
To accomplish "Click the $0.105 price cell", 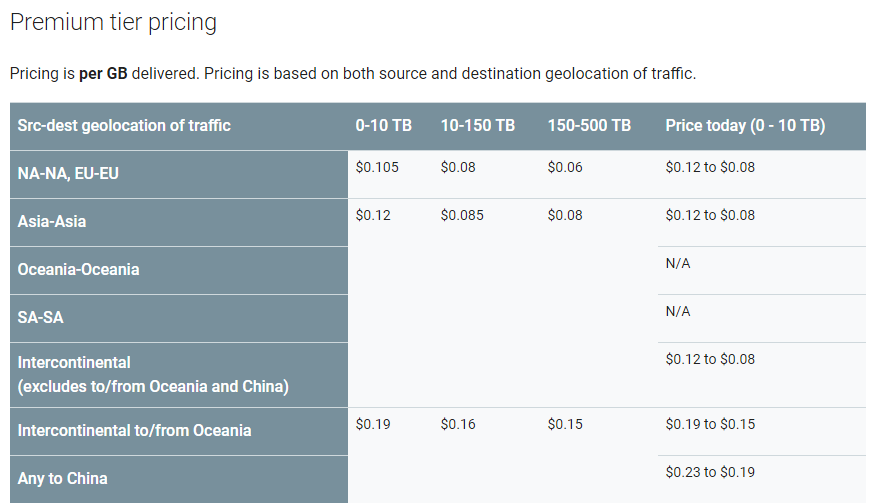I will click(x=377, y=167).
